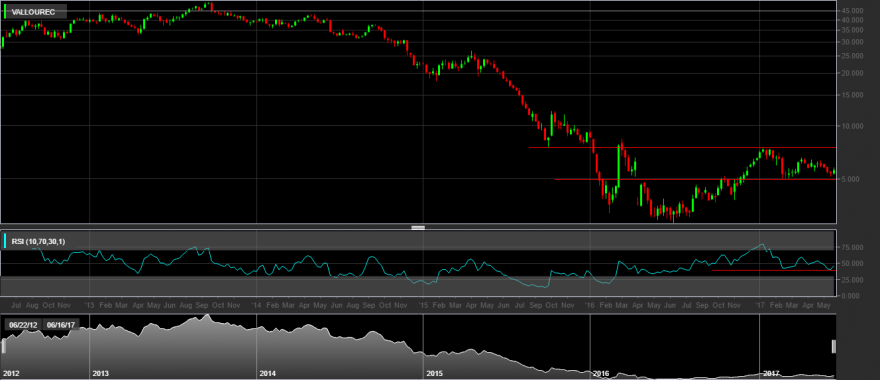Click the green VALLOUREC series color marker
The height and width of the screenshot is (380, 880).
[6, 12]
